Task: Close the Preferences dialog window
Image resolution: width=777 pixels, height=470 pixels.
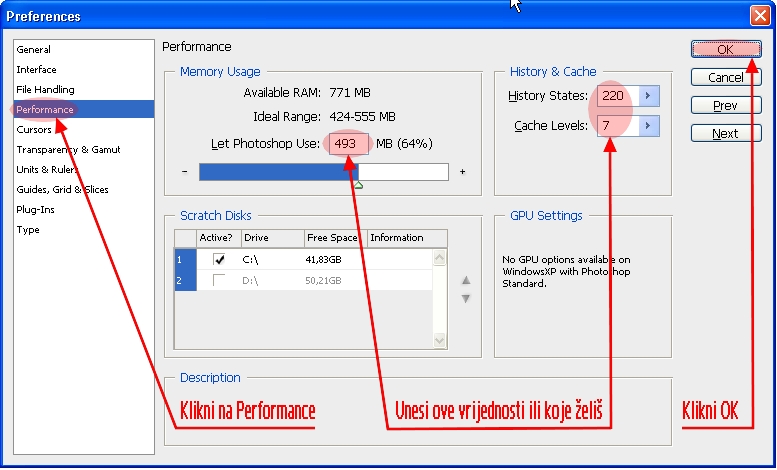Action: coord(760,15)
